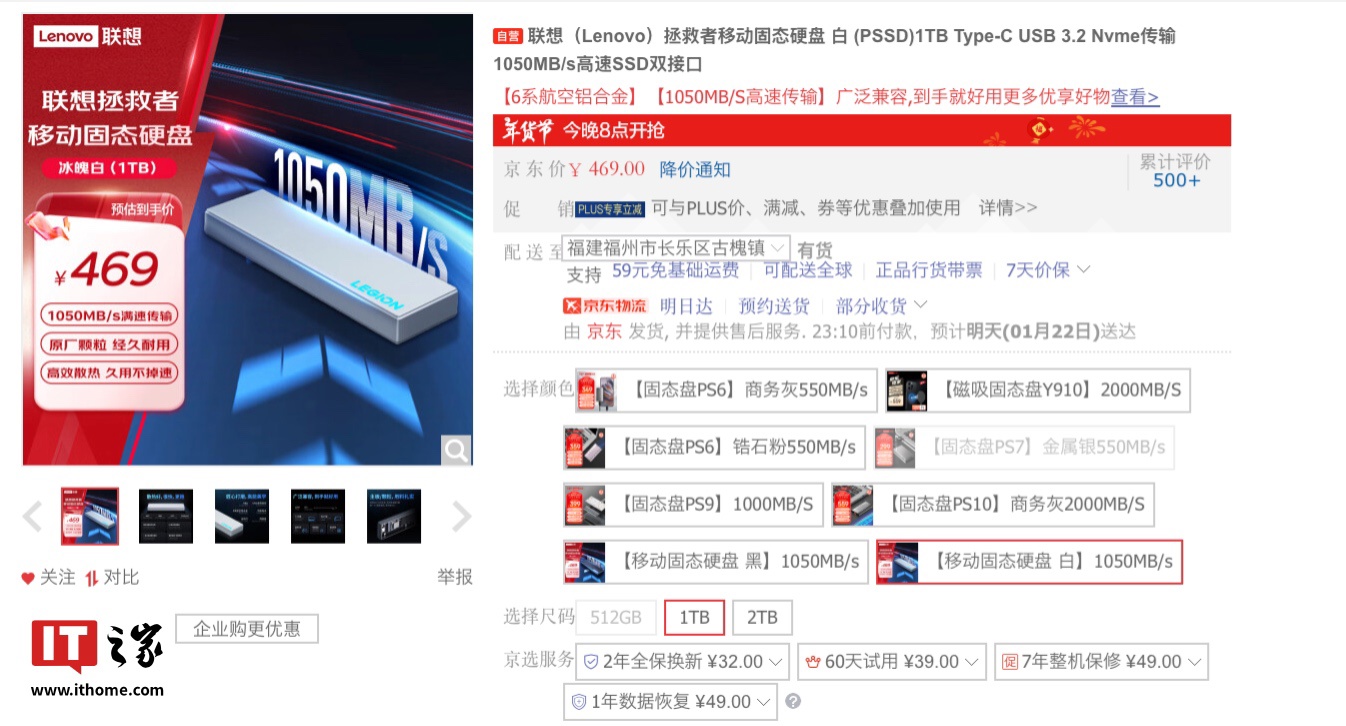Image resolution: width=1346 pixels, height=726 pixels.
Task: Click the Lenovo 联想 logo on product image
Action: (88, 37)
